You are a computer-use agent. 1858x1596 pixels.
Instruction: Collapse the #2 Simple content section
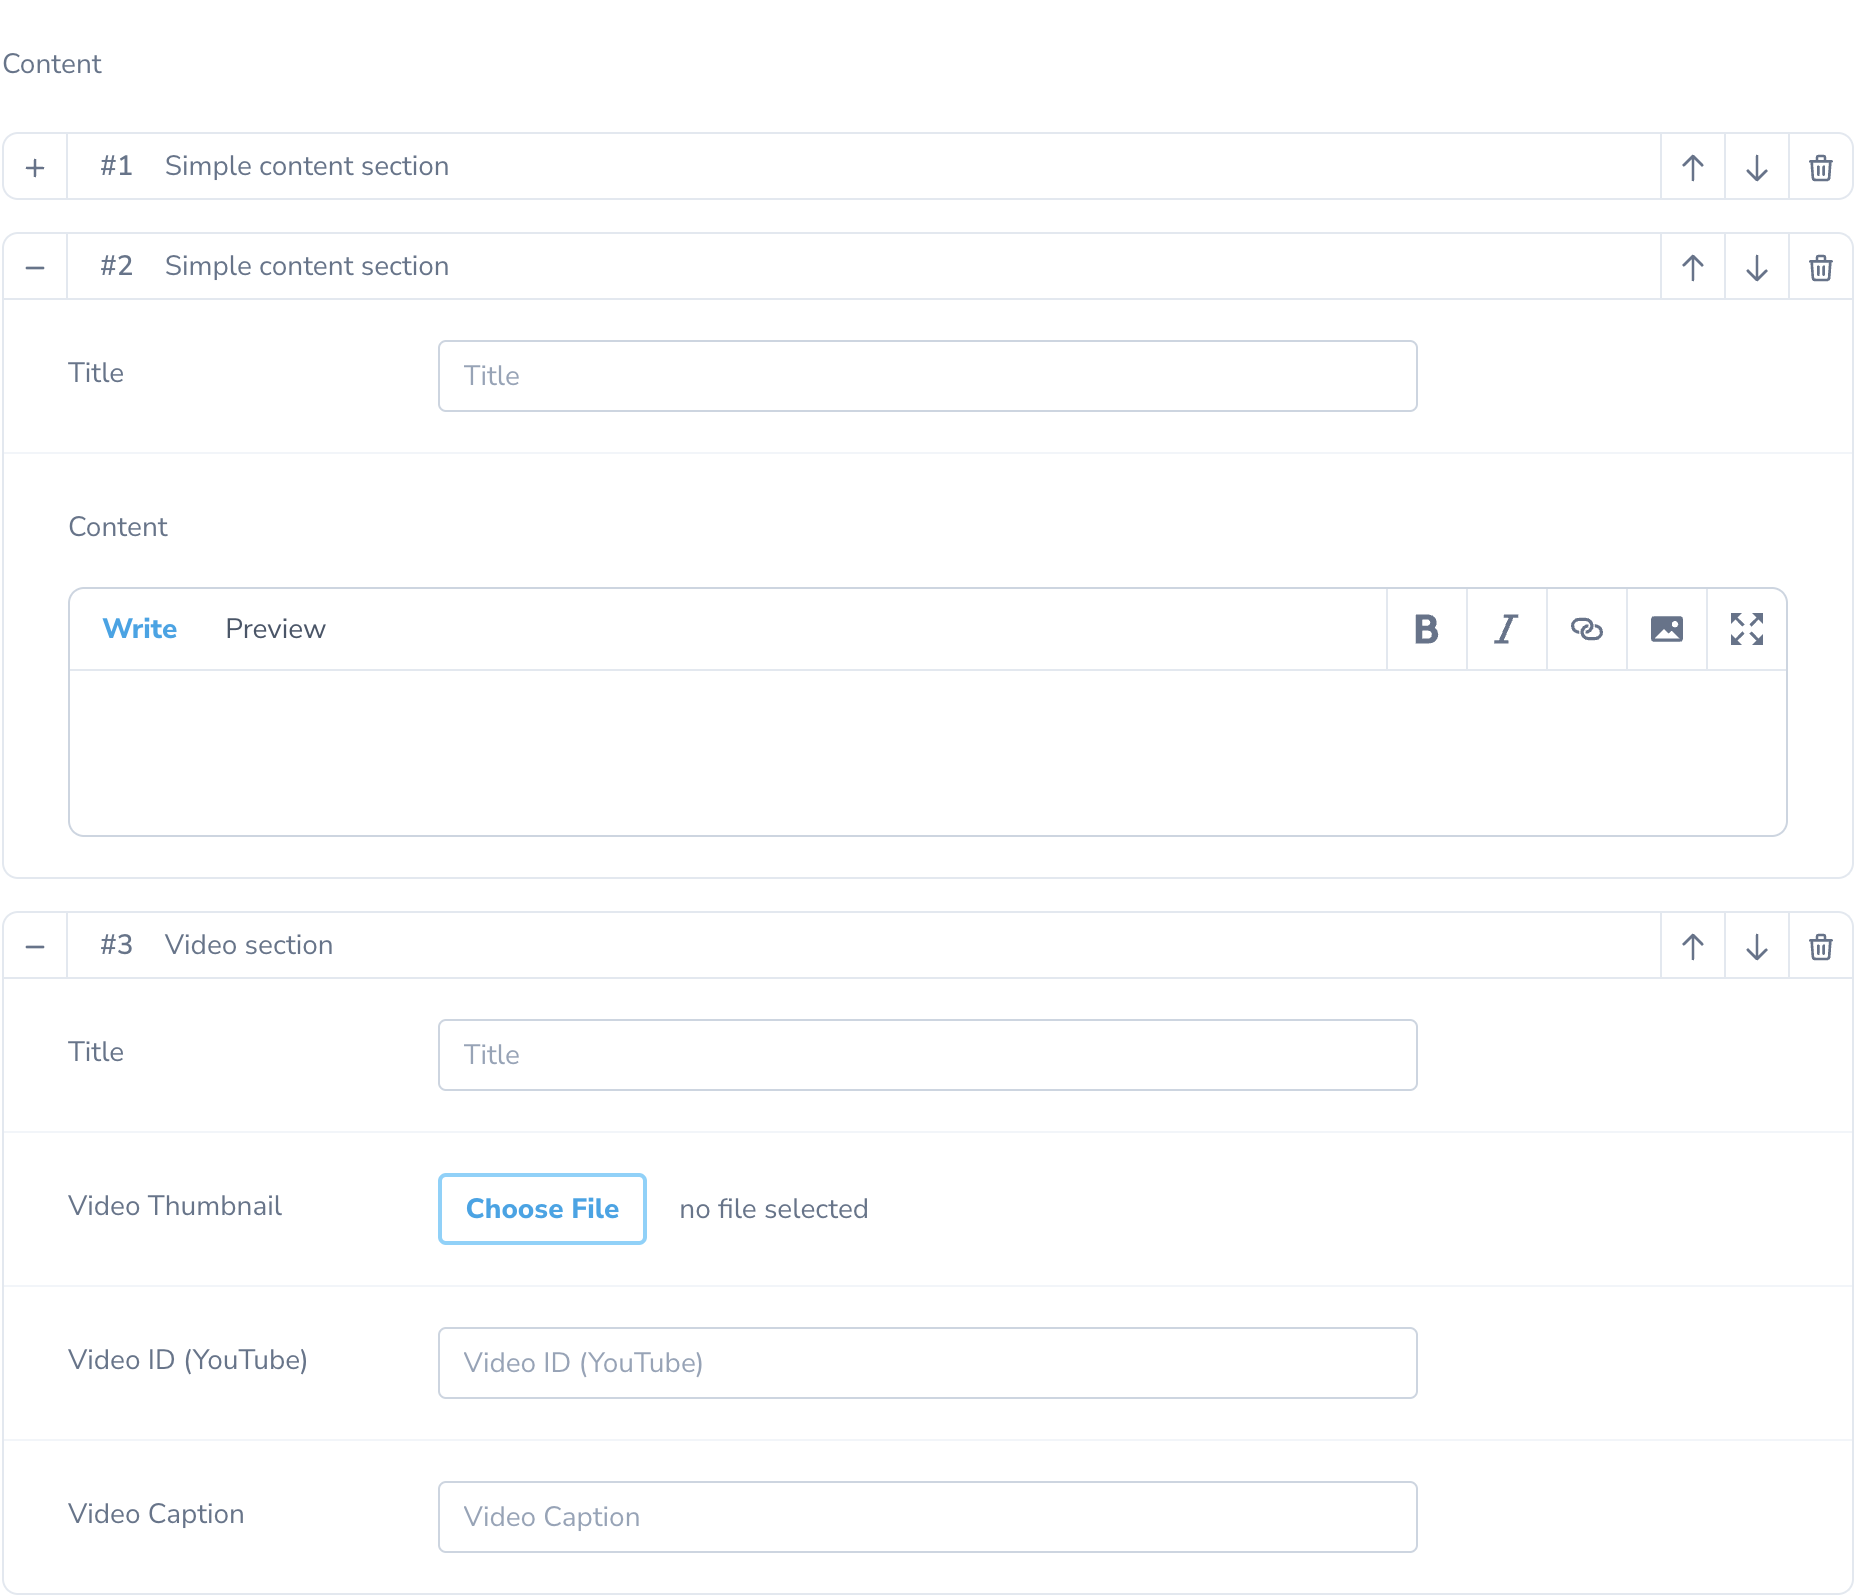(x=35, y=266)
